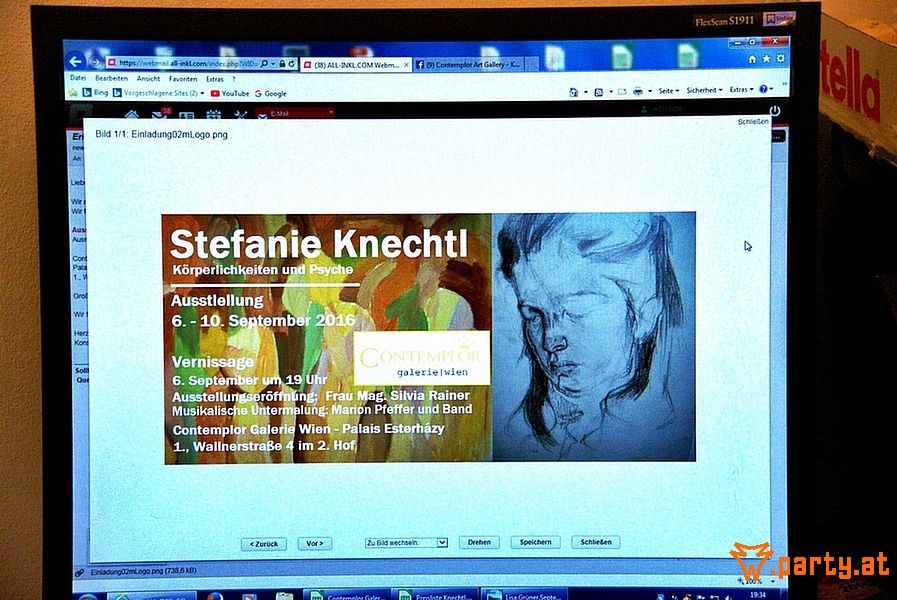897x600 pixels.
Task: Click the attachment paperclip icon
Action: pyautogui.click(x=80, y=572)
